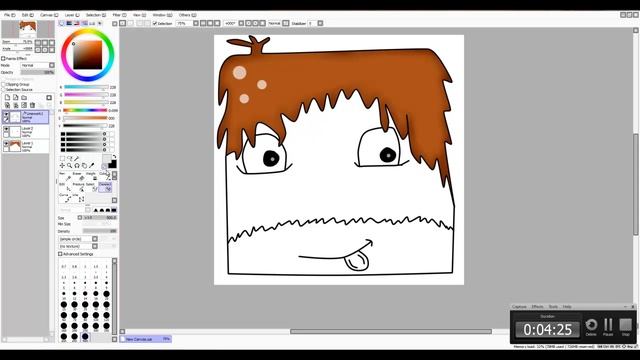
Task: Choose the linework Line tool
Action: pos(79,198)
